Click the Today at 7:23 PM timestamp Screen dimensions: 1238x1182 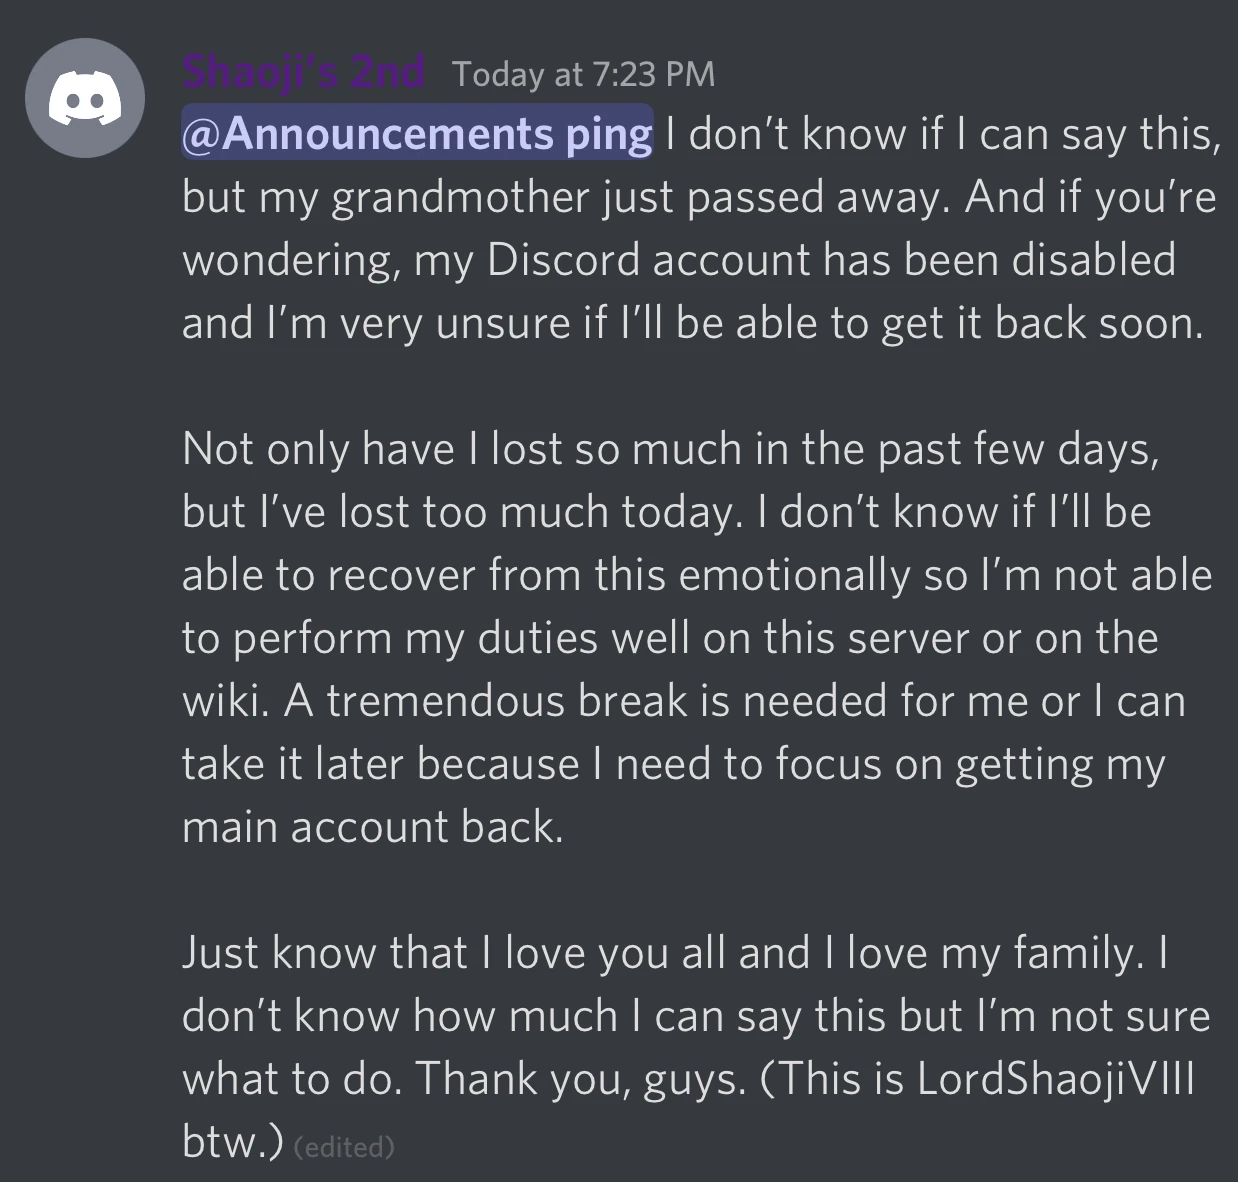pos(583,73)
